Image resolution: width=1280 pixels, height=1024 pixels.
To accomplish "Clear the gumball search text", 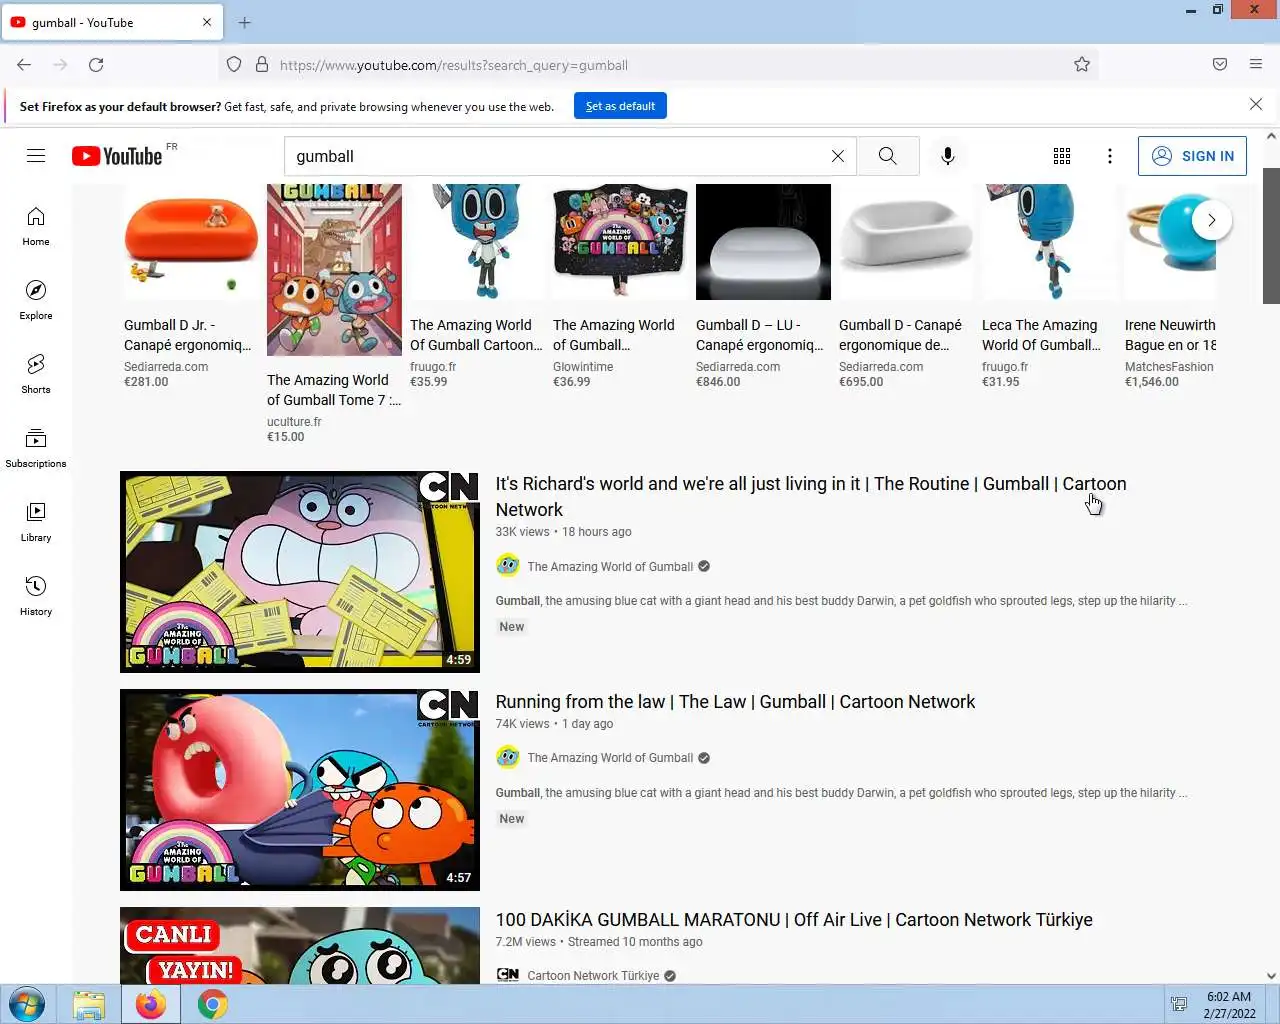I will click(x=838, y=156).
